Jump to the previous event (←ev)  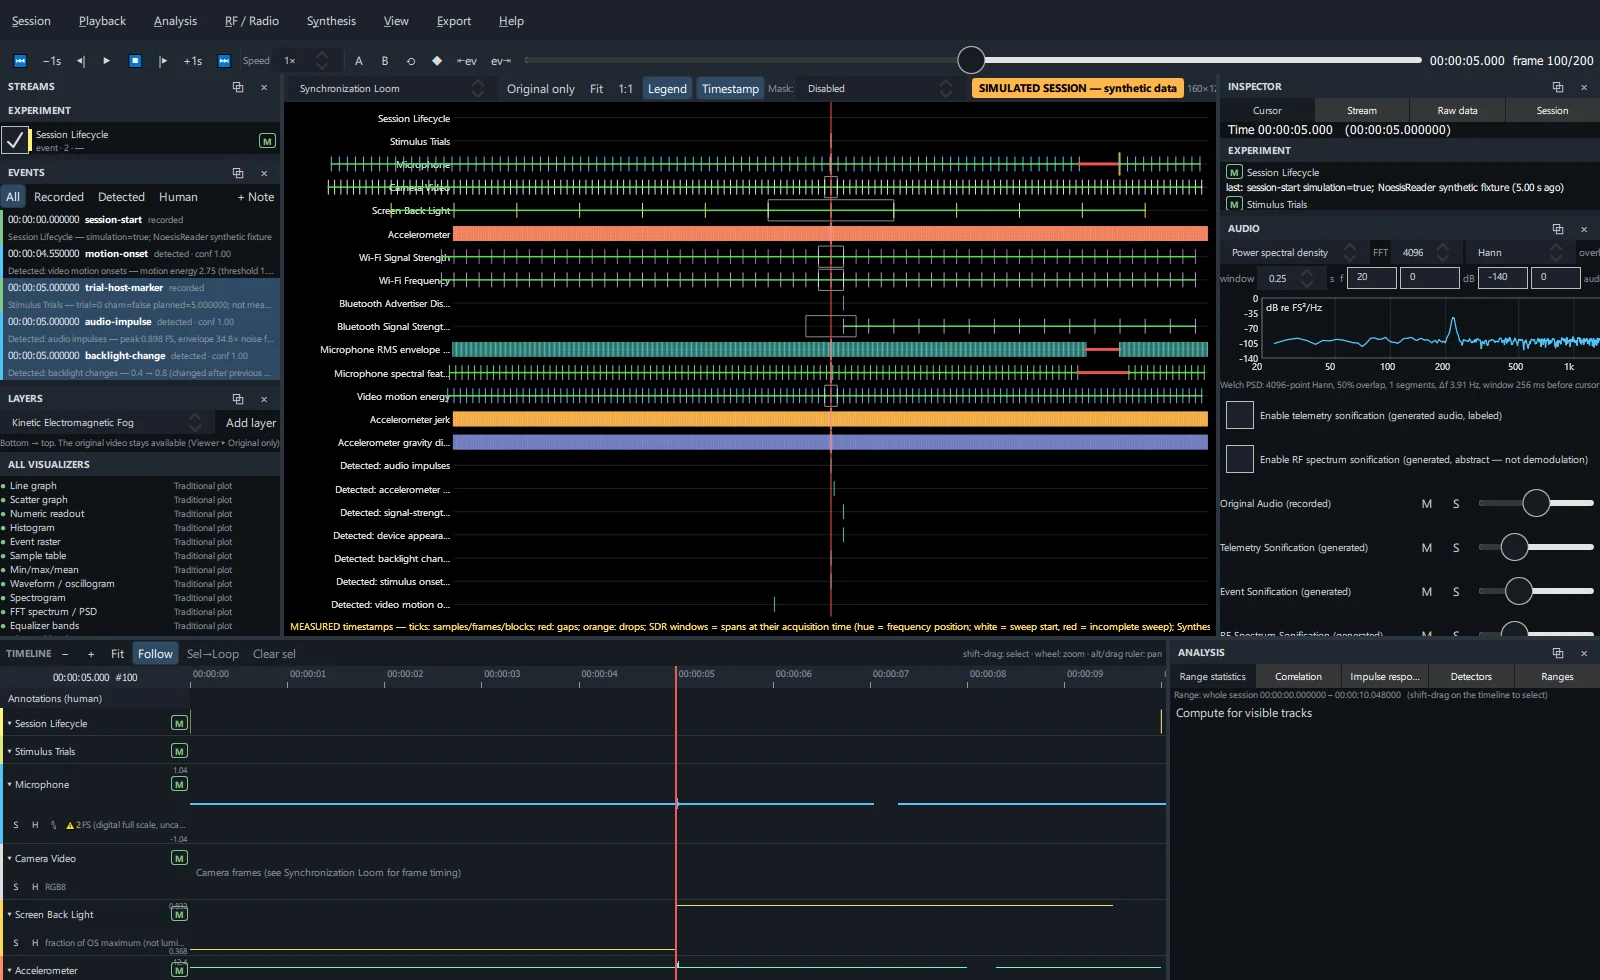click(x=467, y=61)
